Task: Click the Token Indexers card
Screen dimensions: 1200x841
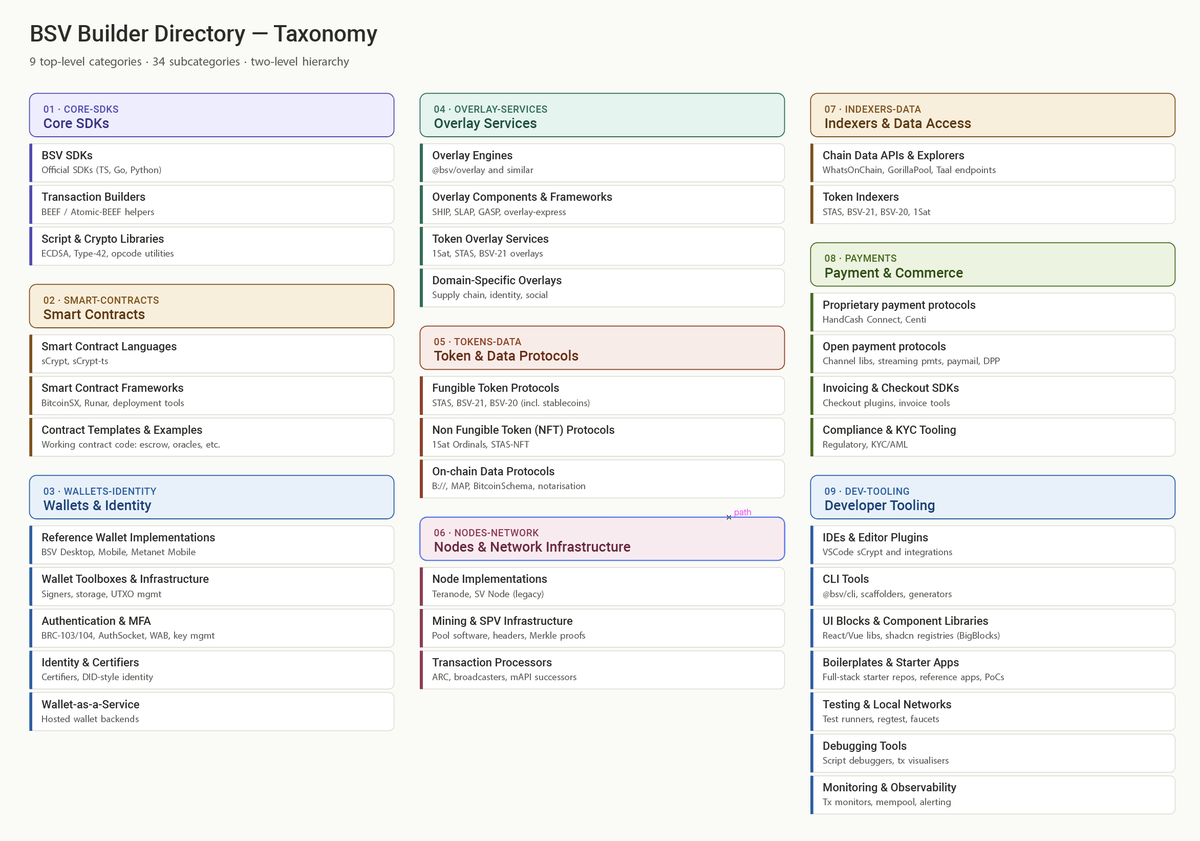Action: [x=993, y=204]
